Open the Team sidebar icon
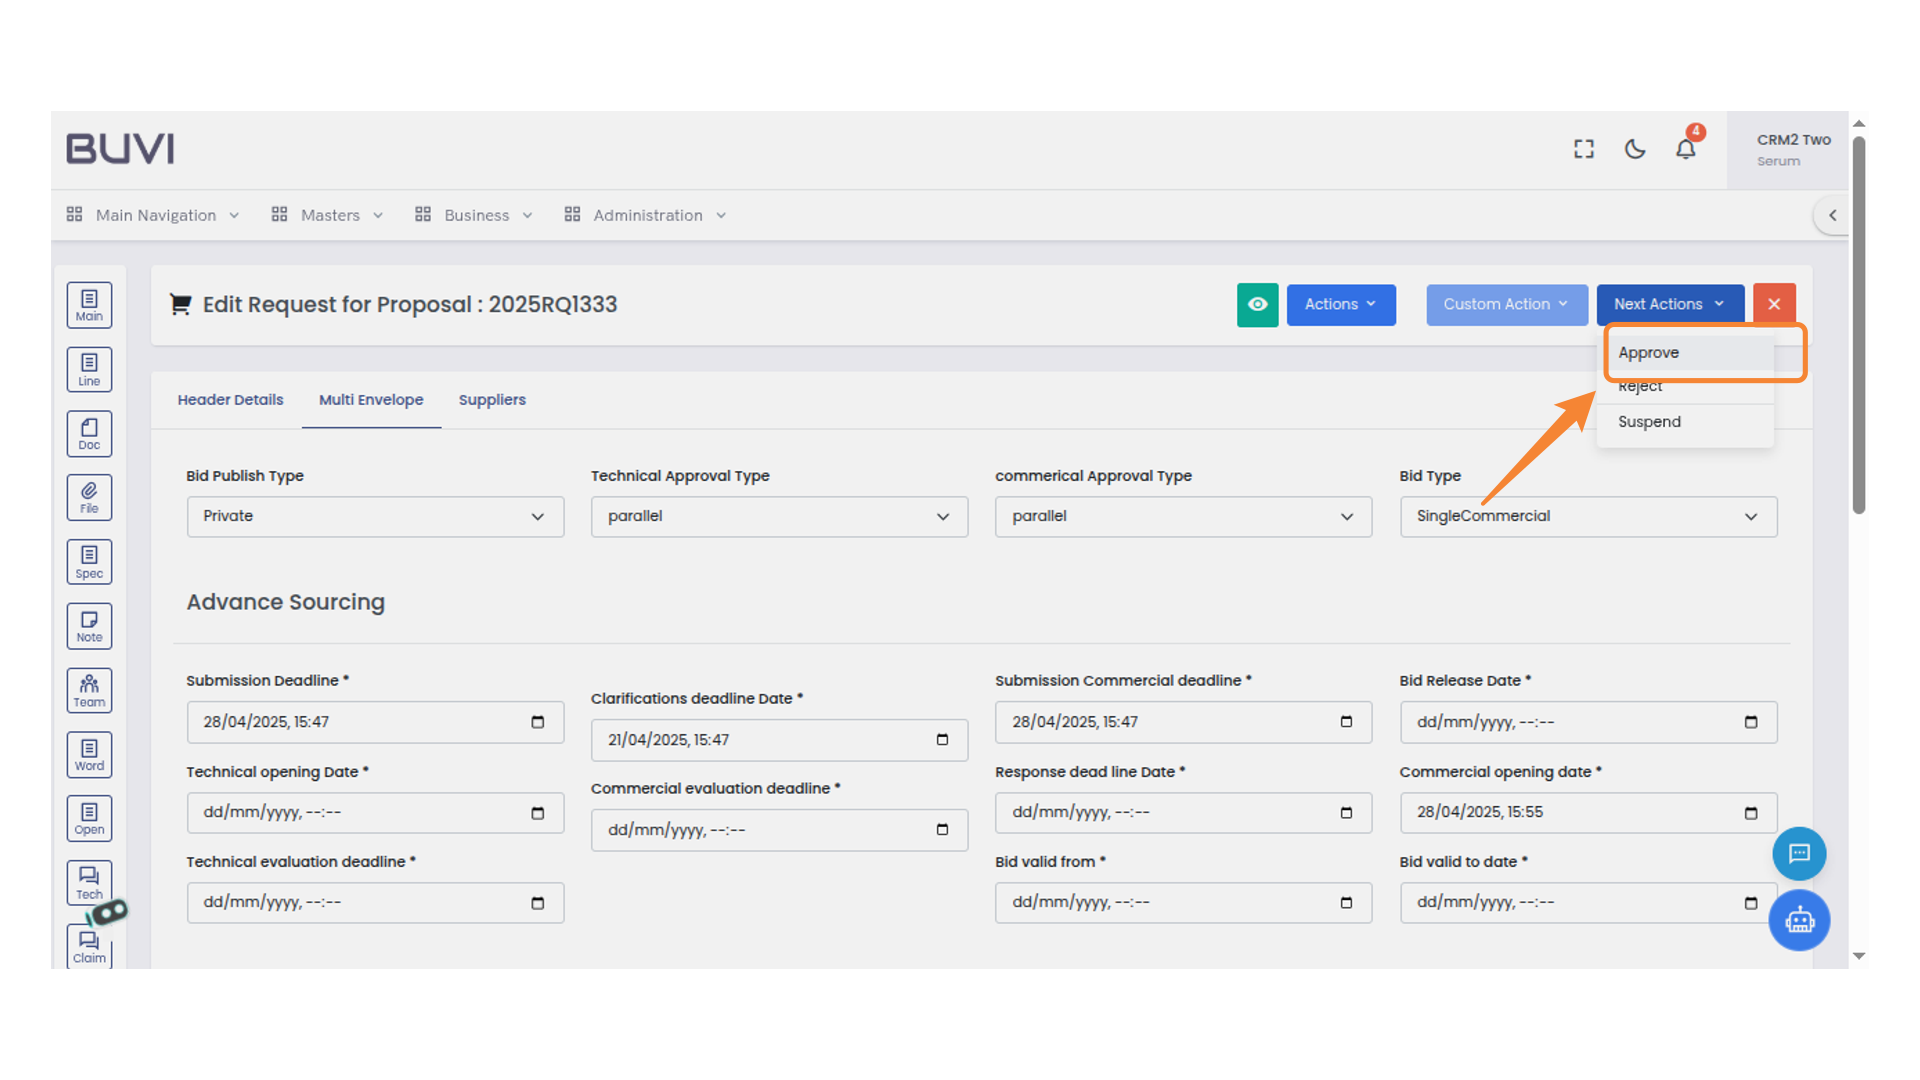 pos(89,690)
